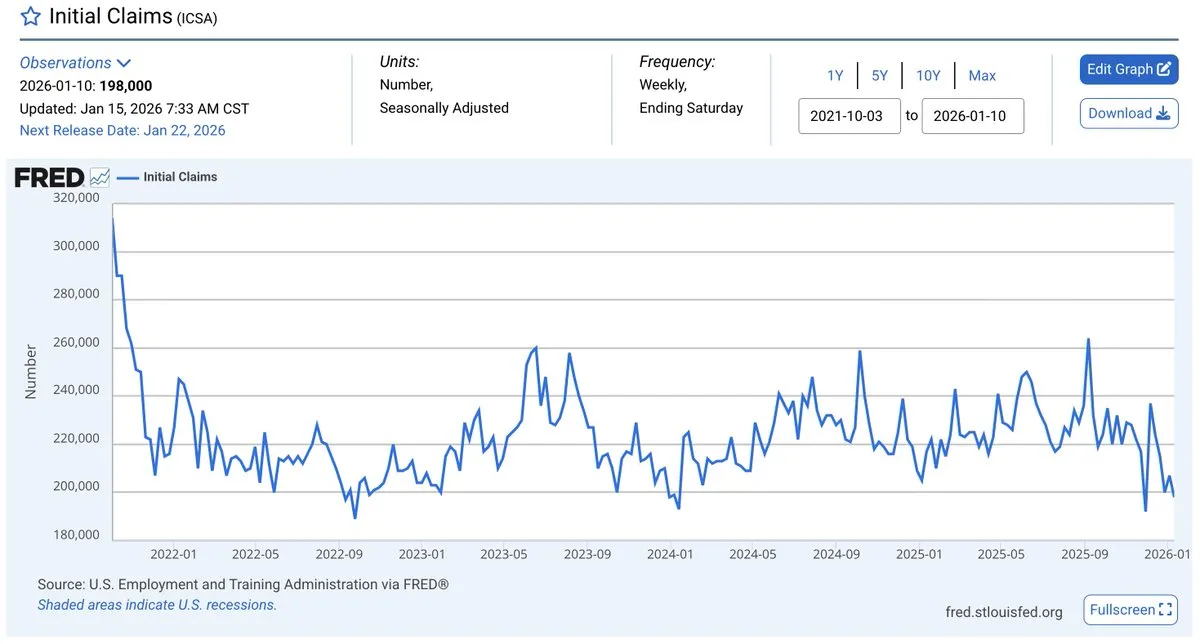Click the start date field 2021-10-03

click(x=849, y=116)
